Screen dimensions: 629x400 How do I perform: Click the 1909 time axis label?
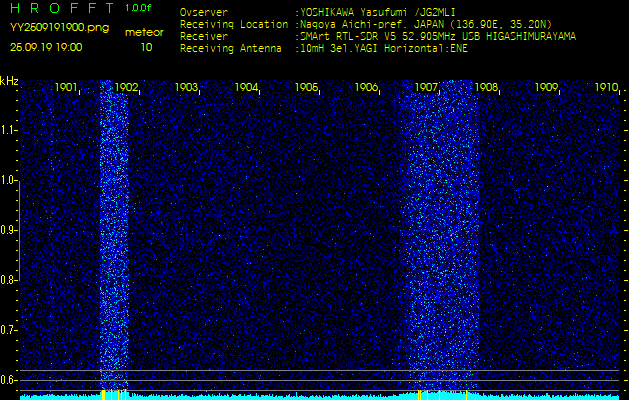546,87
